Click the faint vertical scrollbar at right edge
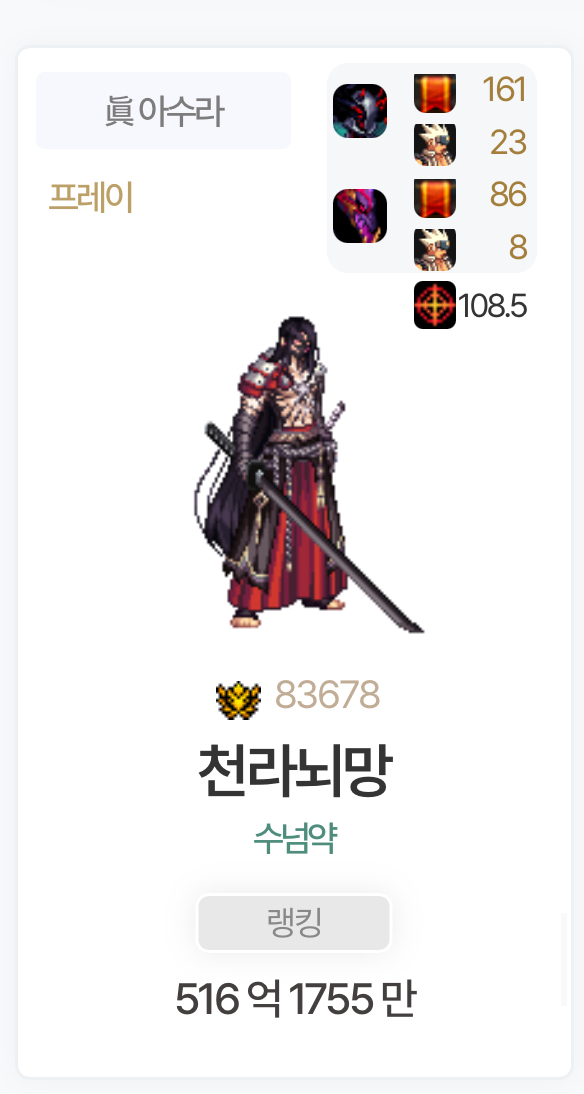This screenshot has width=584, height=1094. click(563, 959)
